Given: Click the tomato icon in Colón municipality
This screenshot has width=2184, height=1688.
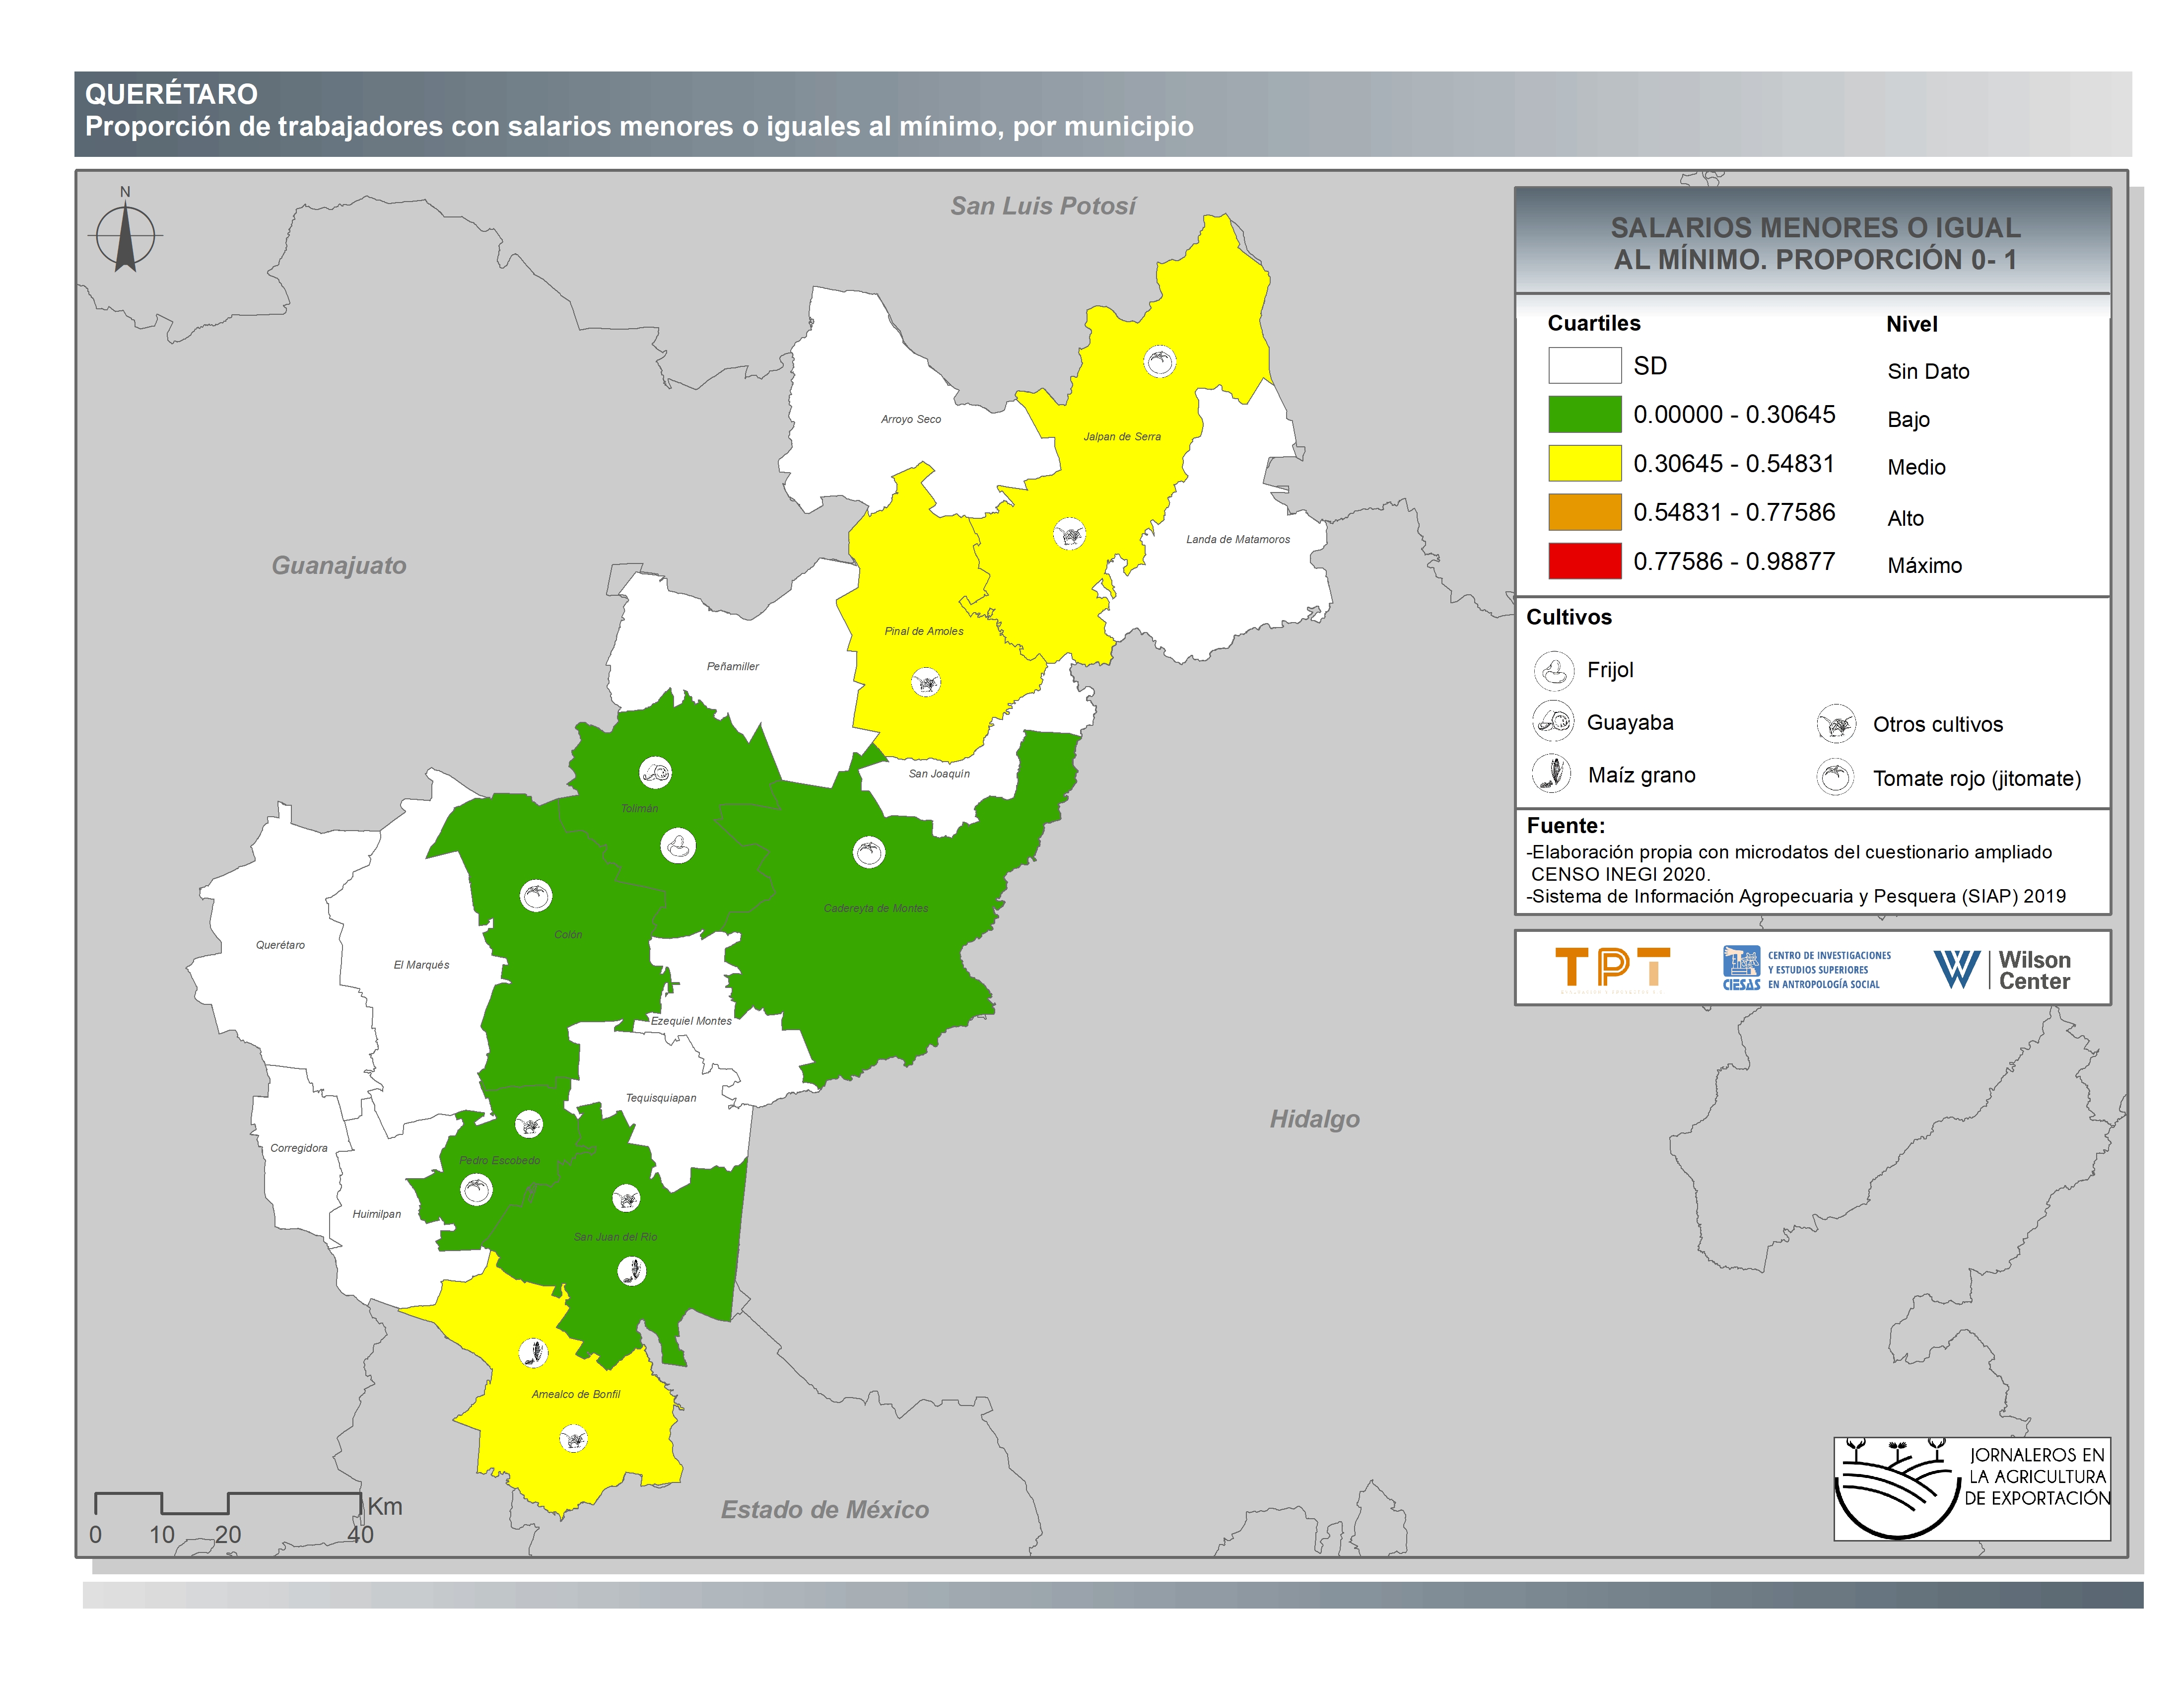Looking at the screenshot, I should (536, 895).
